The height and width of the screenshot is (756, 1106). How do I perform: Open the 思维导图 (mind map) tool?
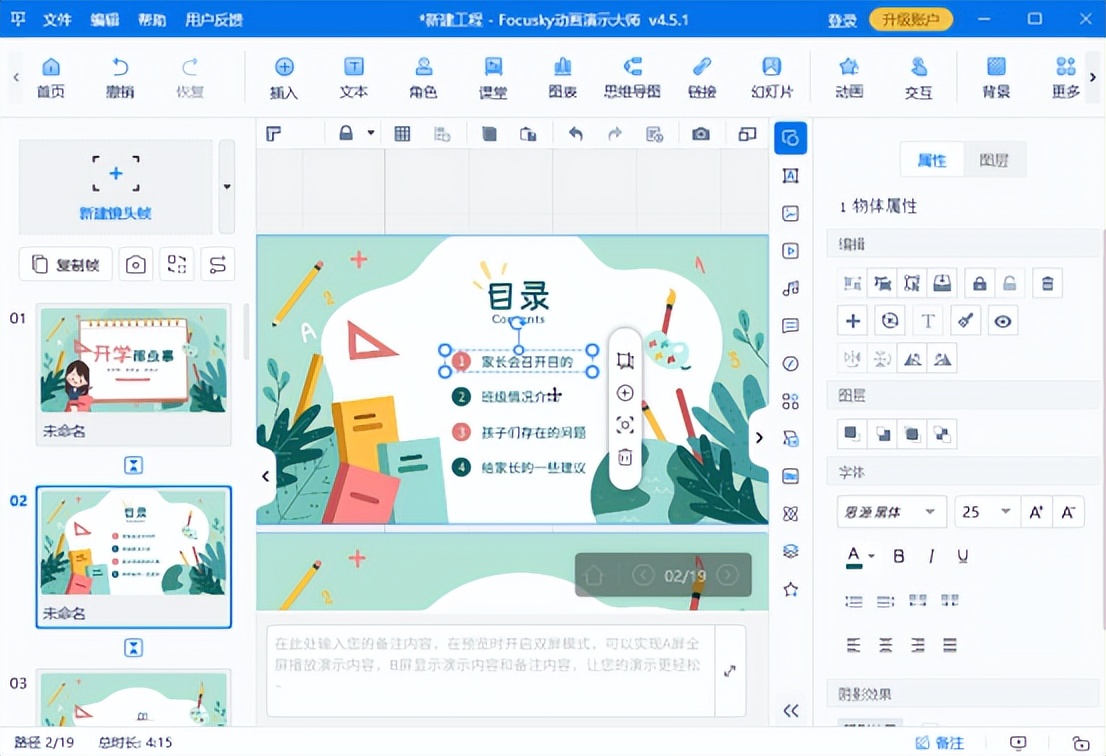point(631,77)
